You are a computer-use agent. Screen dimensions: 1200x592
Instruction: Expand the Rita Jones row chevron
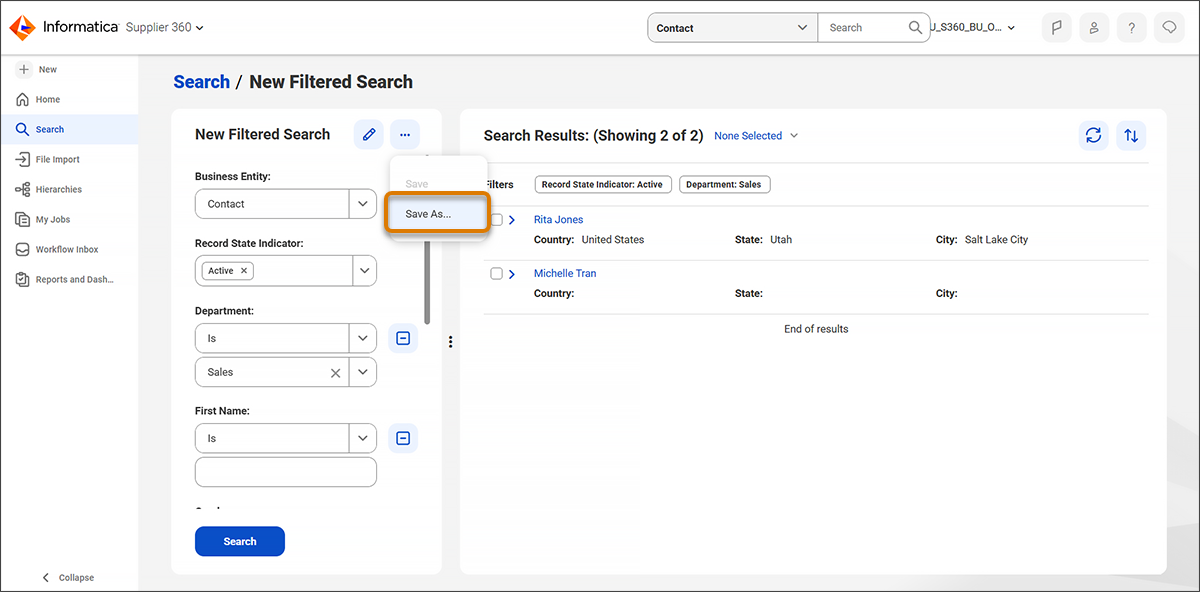(x=512, y=220)
